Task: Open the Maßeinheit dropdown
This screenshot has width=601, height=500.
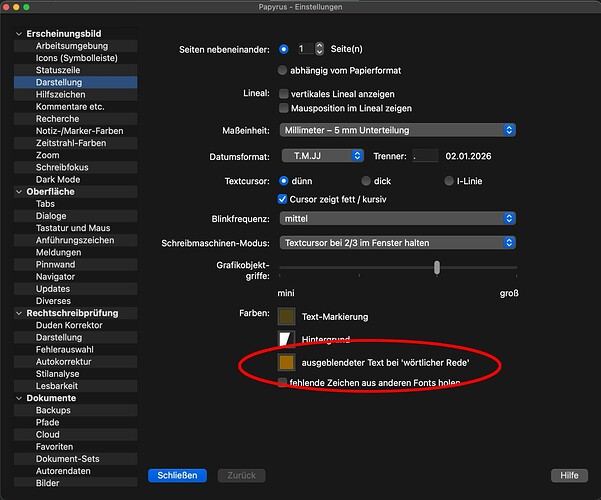Action: (397, 130)
